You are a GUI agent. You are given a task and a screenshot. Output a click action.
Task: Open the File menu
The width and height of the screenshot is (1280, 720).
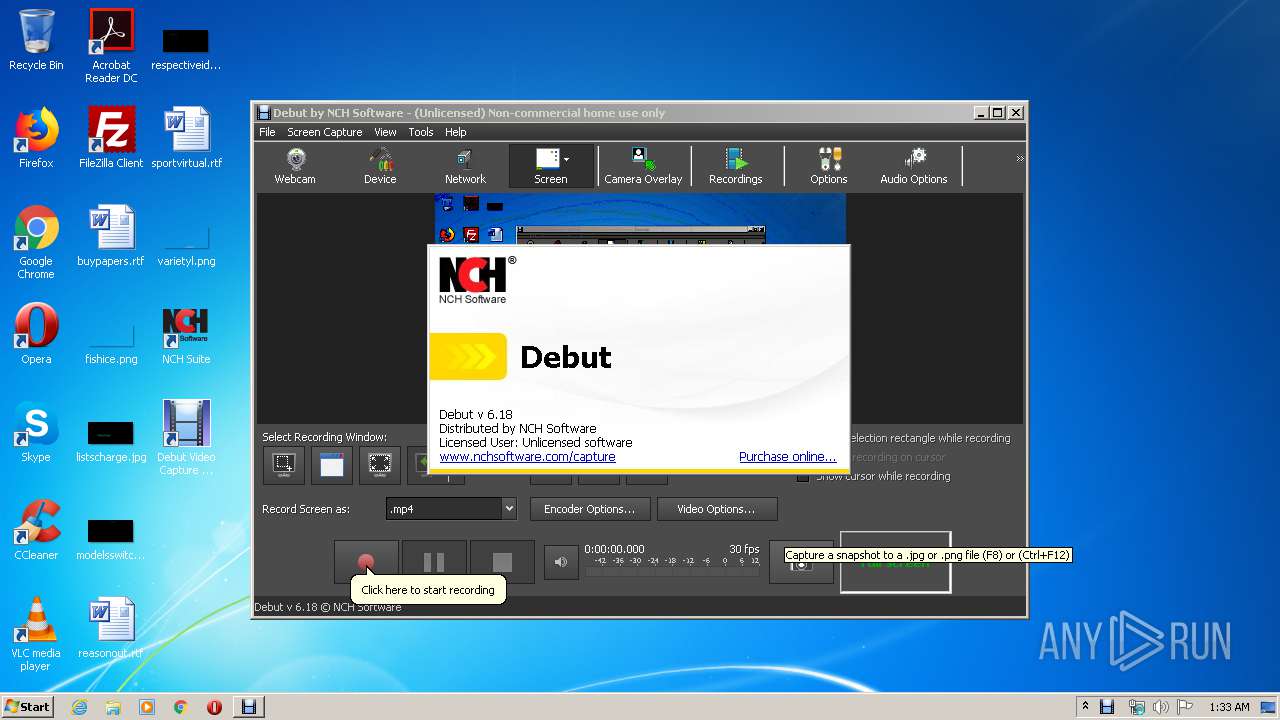(267, 132)
